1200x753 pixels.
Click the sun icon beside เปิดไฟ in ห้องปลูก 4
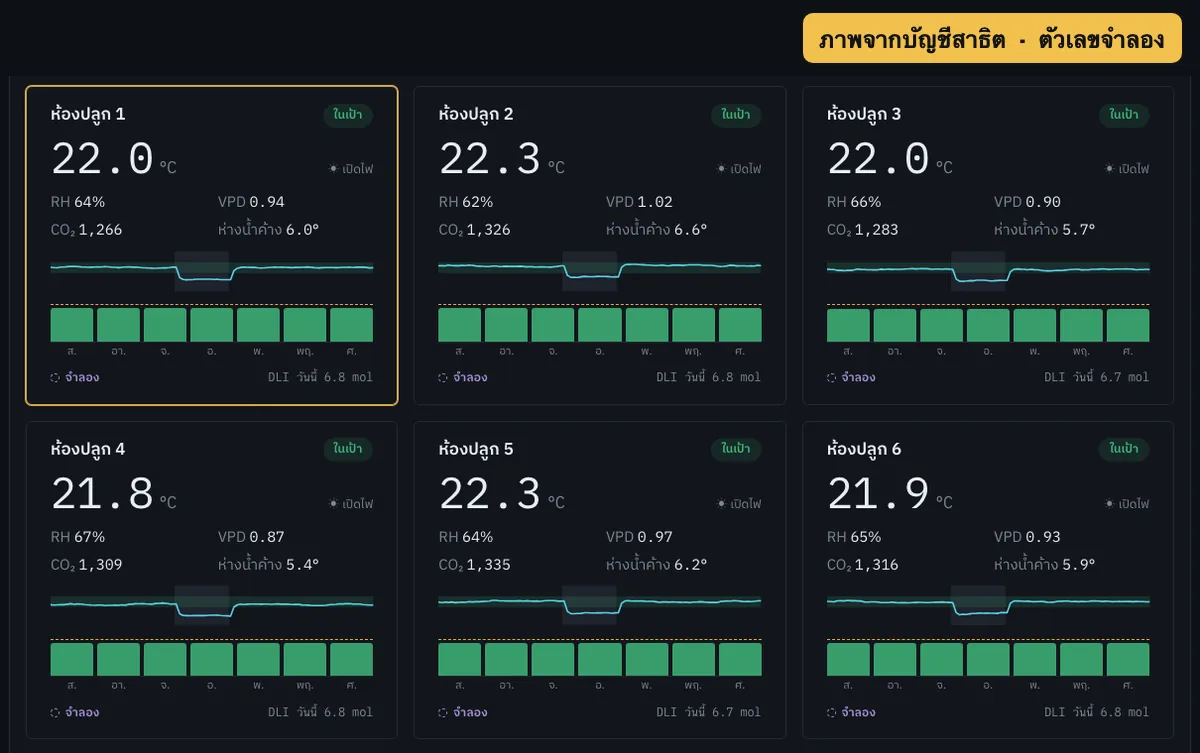click(334, 504)
